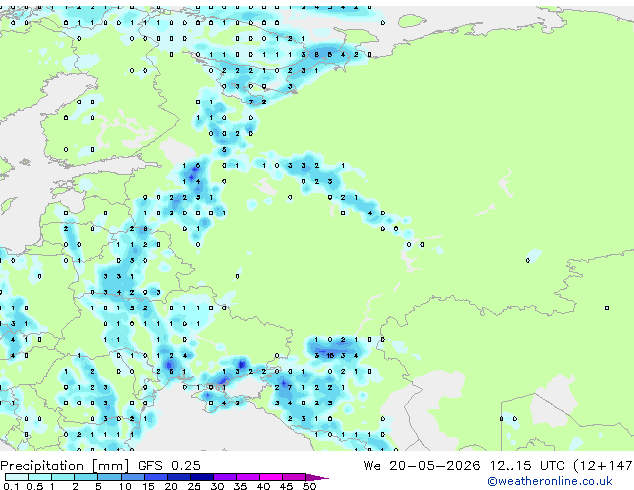Click the 30 mm purple legend swatch
This screenshot has width=634, height=490.
225,477
